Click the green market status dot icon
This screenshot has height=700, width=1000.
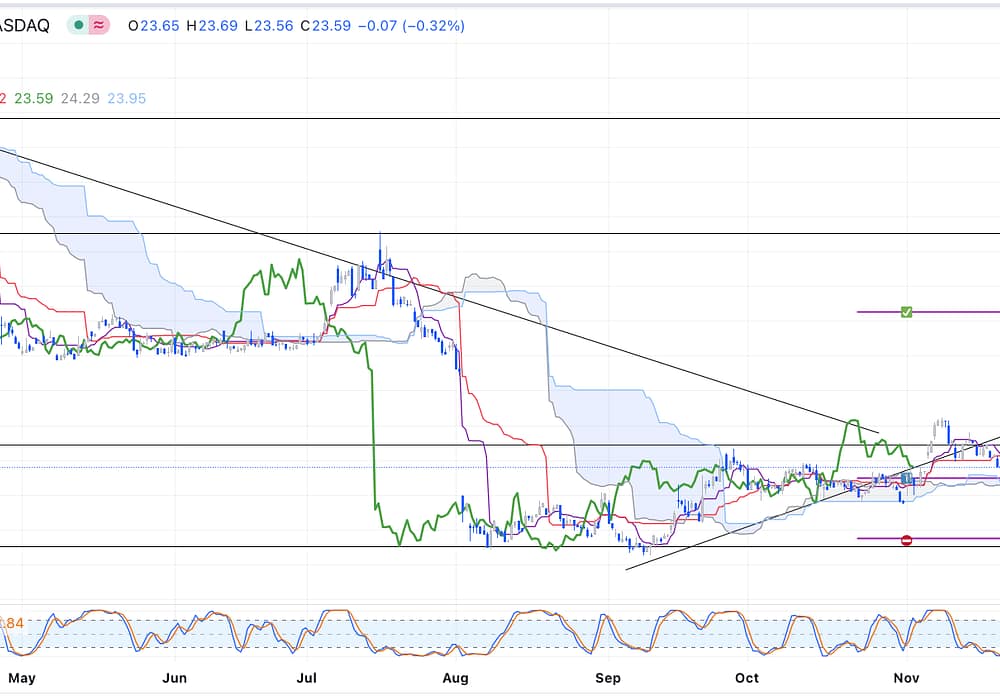[78, 26]
